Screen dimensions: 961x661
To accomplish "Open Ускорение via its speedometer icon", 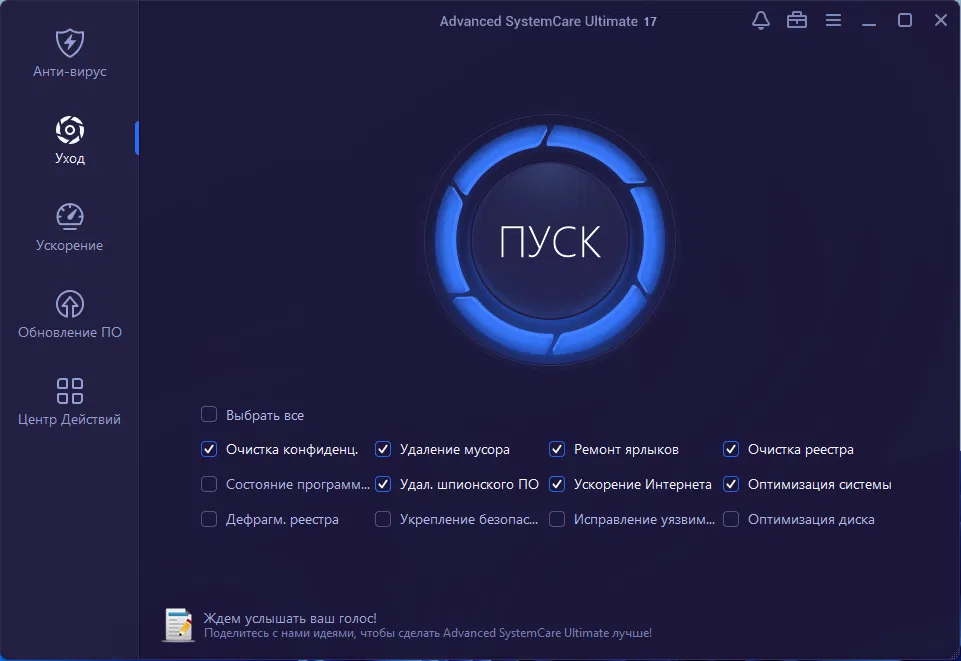I will pos(69,215).
